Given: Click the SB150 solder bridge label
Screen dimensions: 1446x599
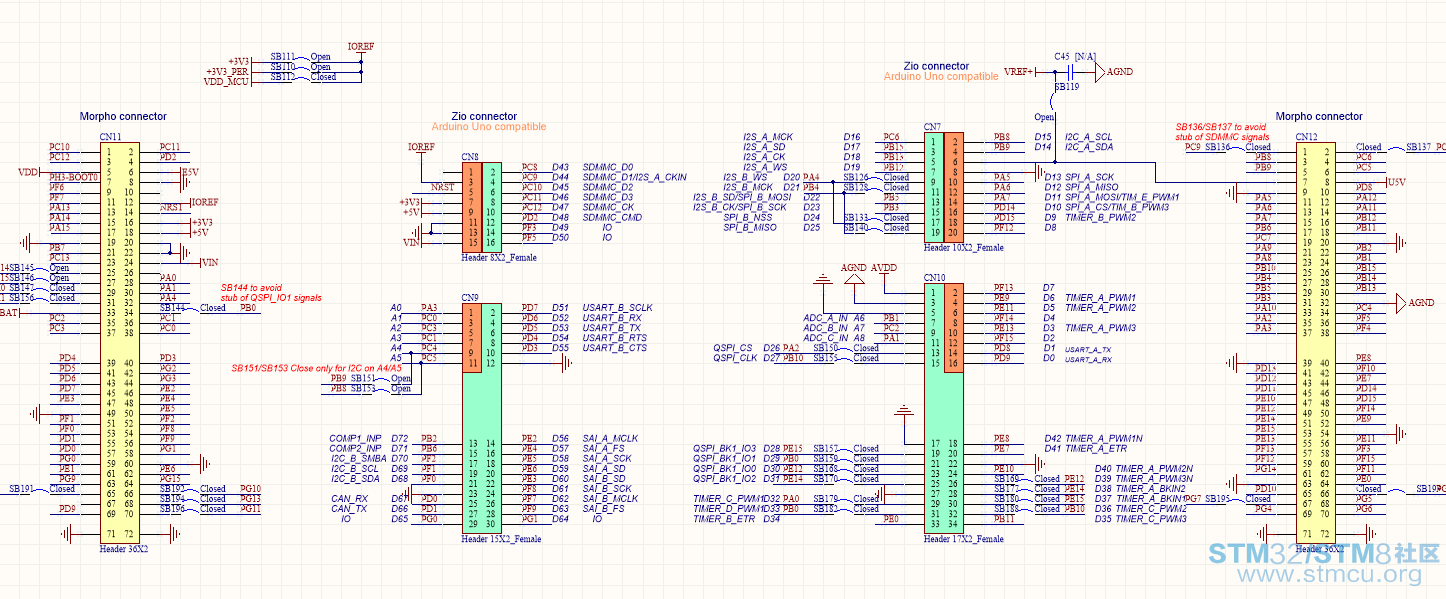Looking at the screenshot, I should 826,348.
